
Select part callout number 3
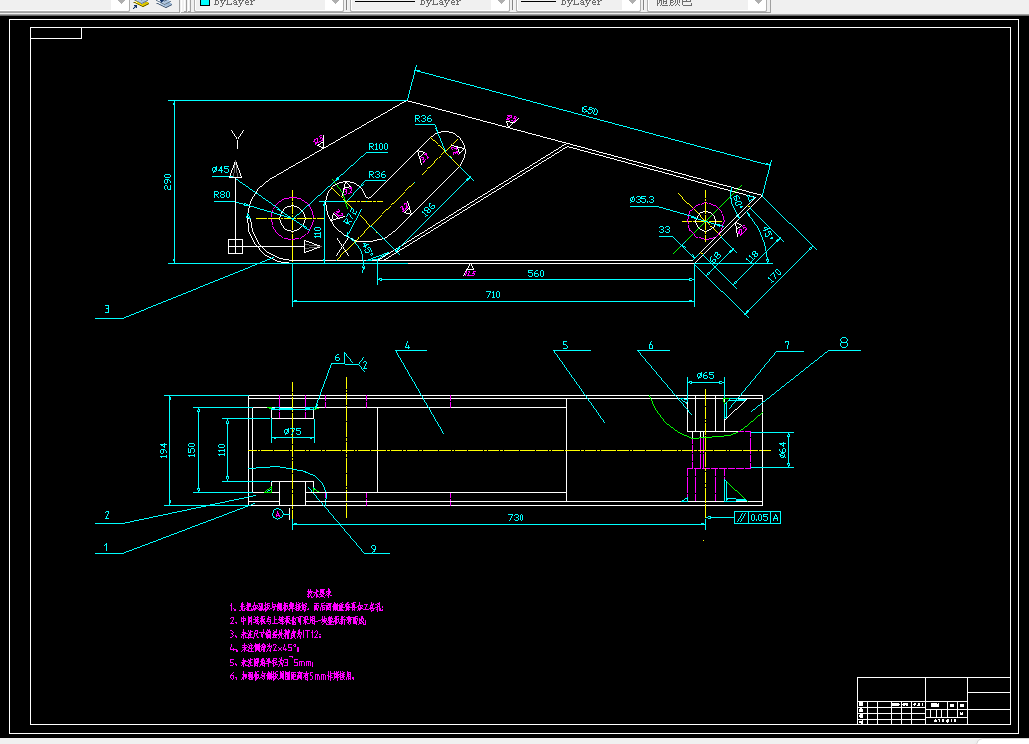(107, 309)
